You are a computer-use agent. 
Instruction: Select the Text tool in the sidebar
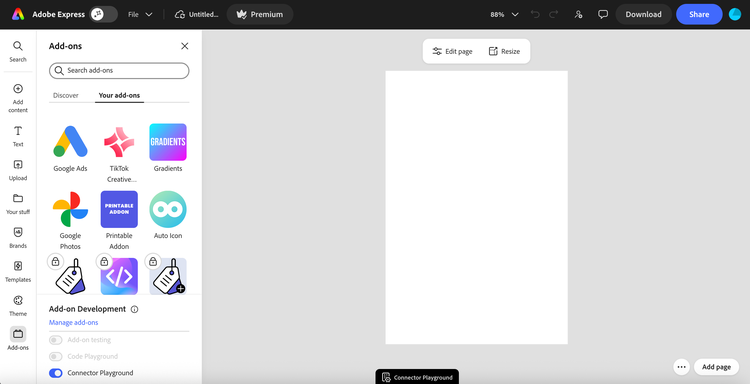[x=18, y=136]
